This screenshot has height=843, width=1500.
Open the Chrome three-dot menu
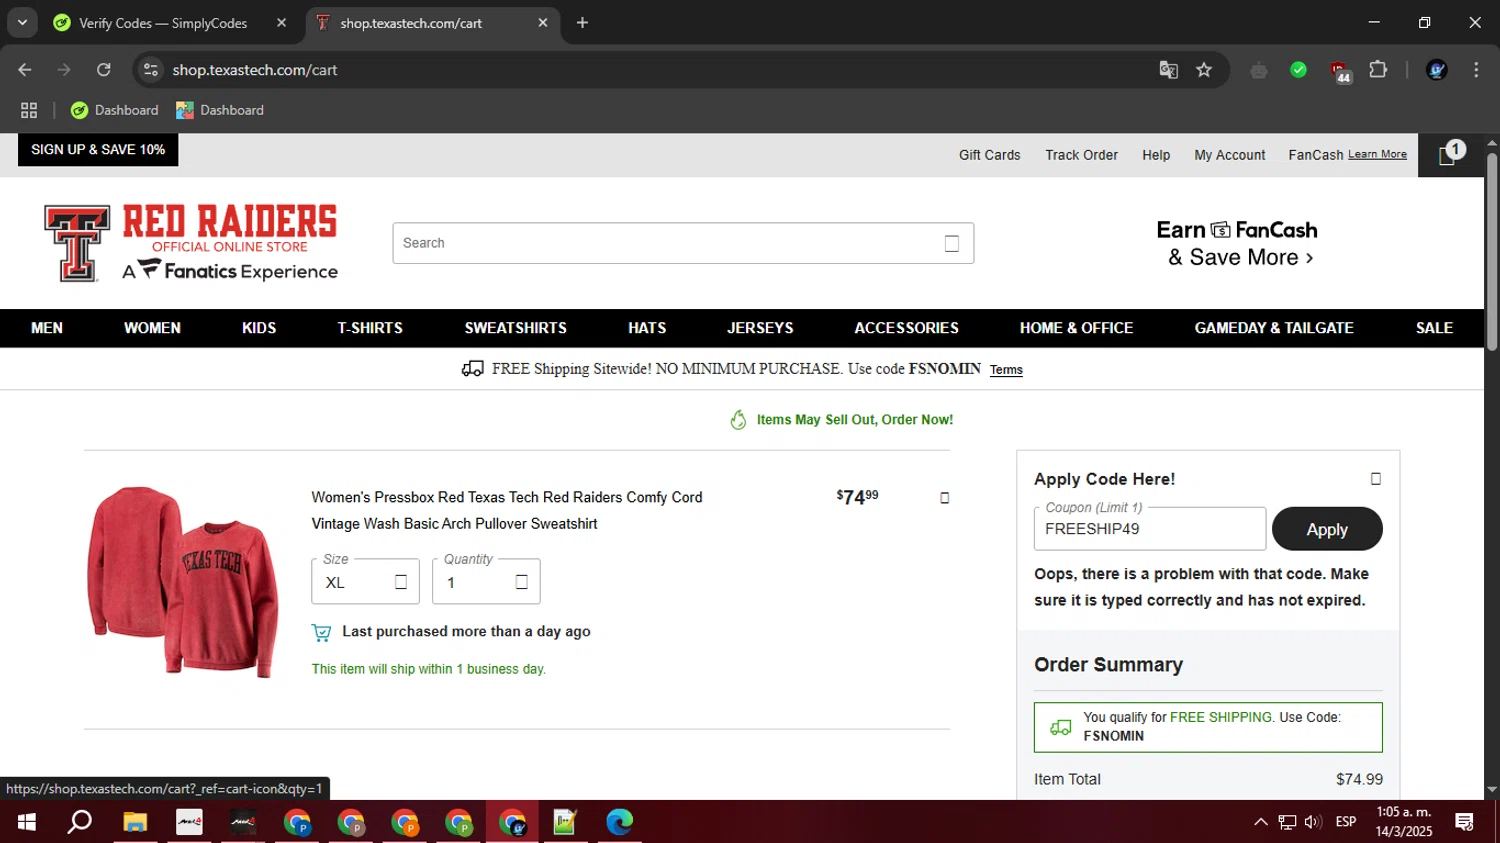tap(1476, 70)
